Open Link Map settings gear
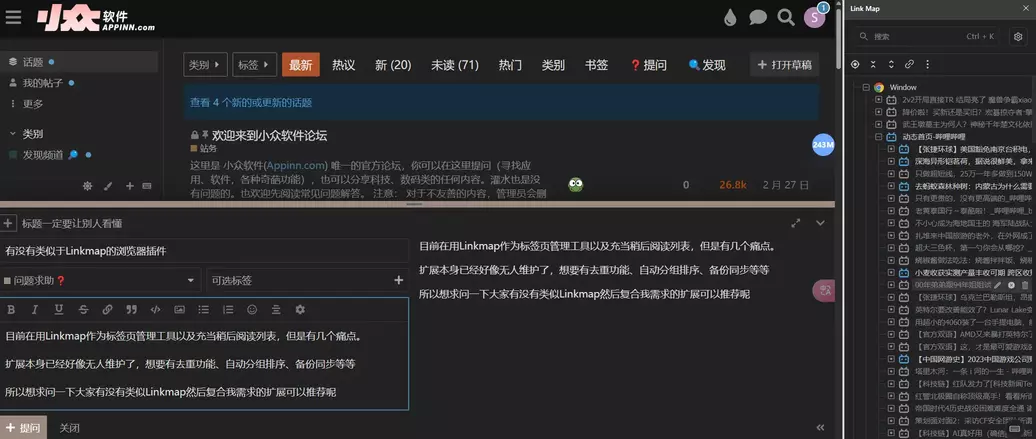This screenshot has width=1036, height=439. pyautogui.click(x=1018, y=37)
